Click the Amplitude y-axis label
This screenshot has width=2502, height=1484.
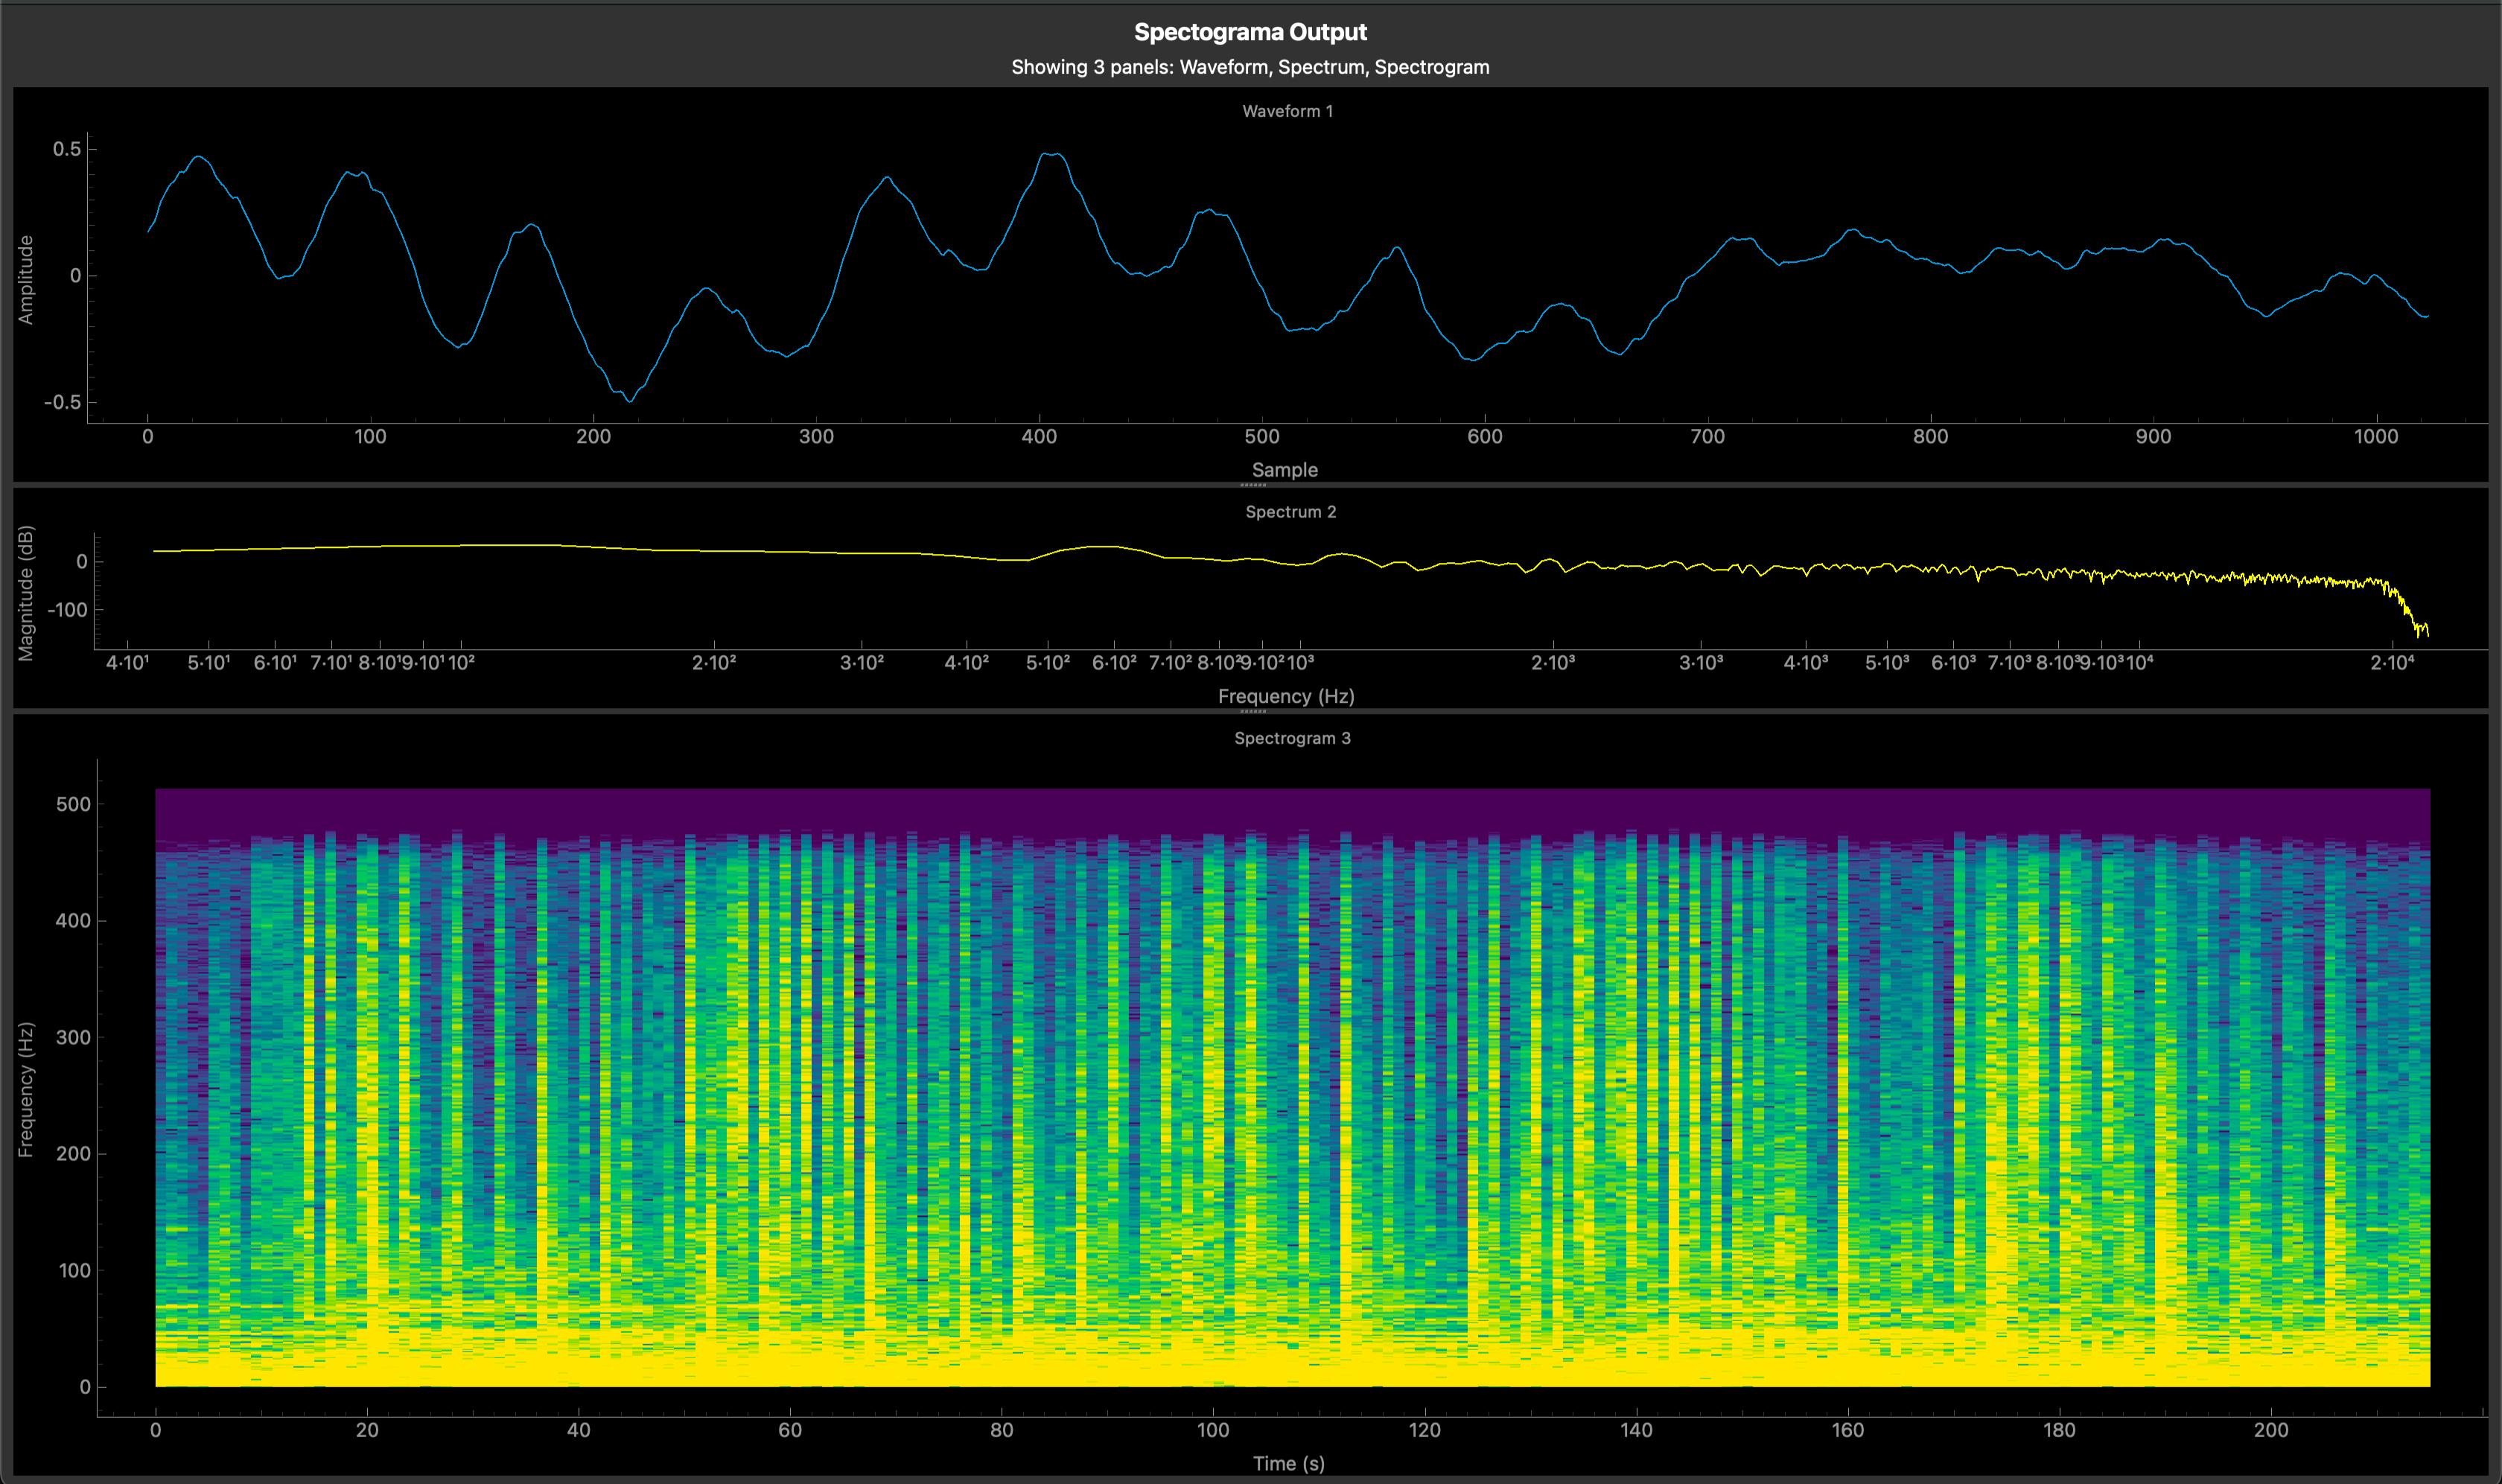coord(26,279)
